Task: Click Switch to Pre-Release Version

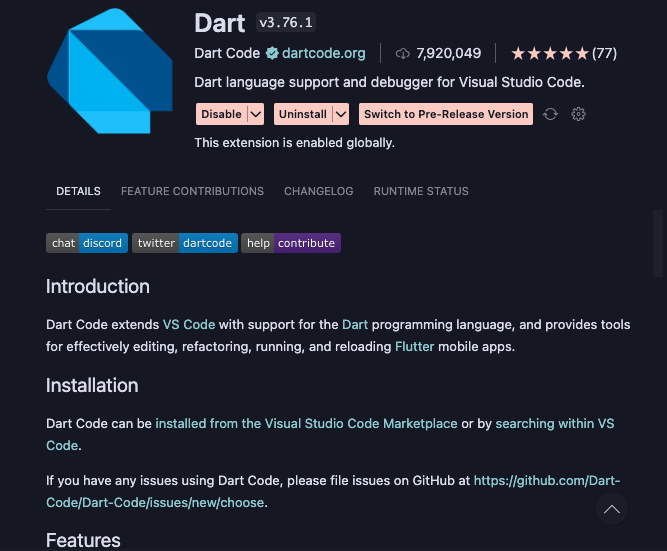Action: click(x=446, y=114)
